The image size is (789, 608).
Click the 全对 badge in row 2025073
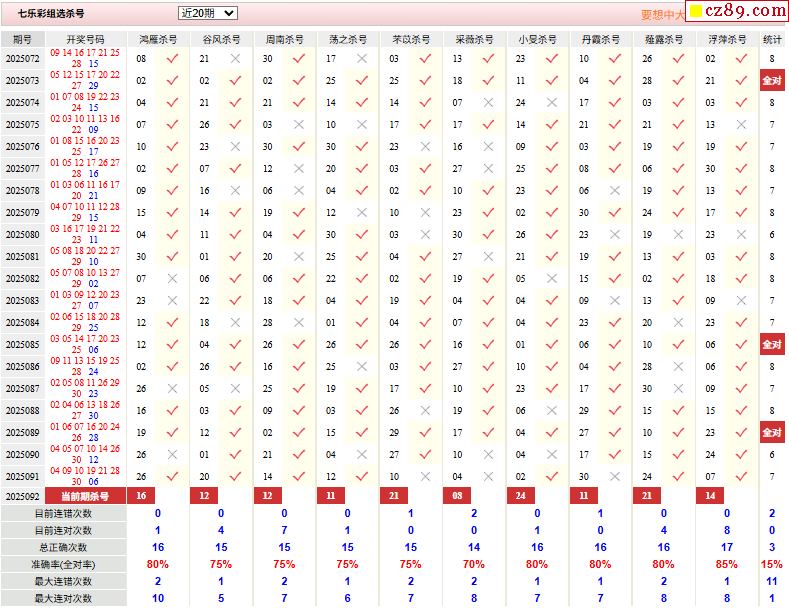coord(772,81)
